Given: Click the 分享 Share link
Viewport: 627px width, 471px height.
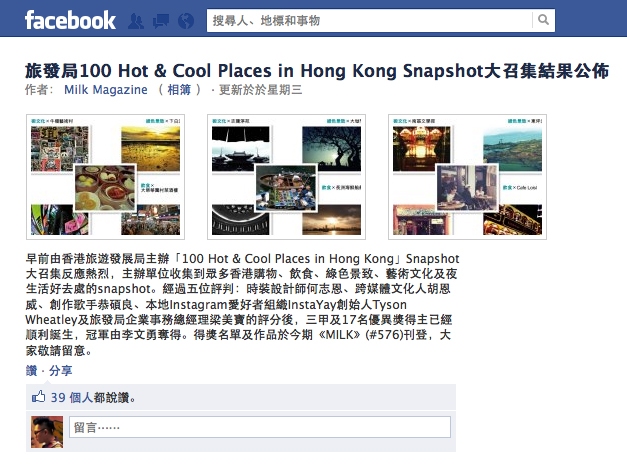Looking at the screenshot, I should pos(61,371).
